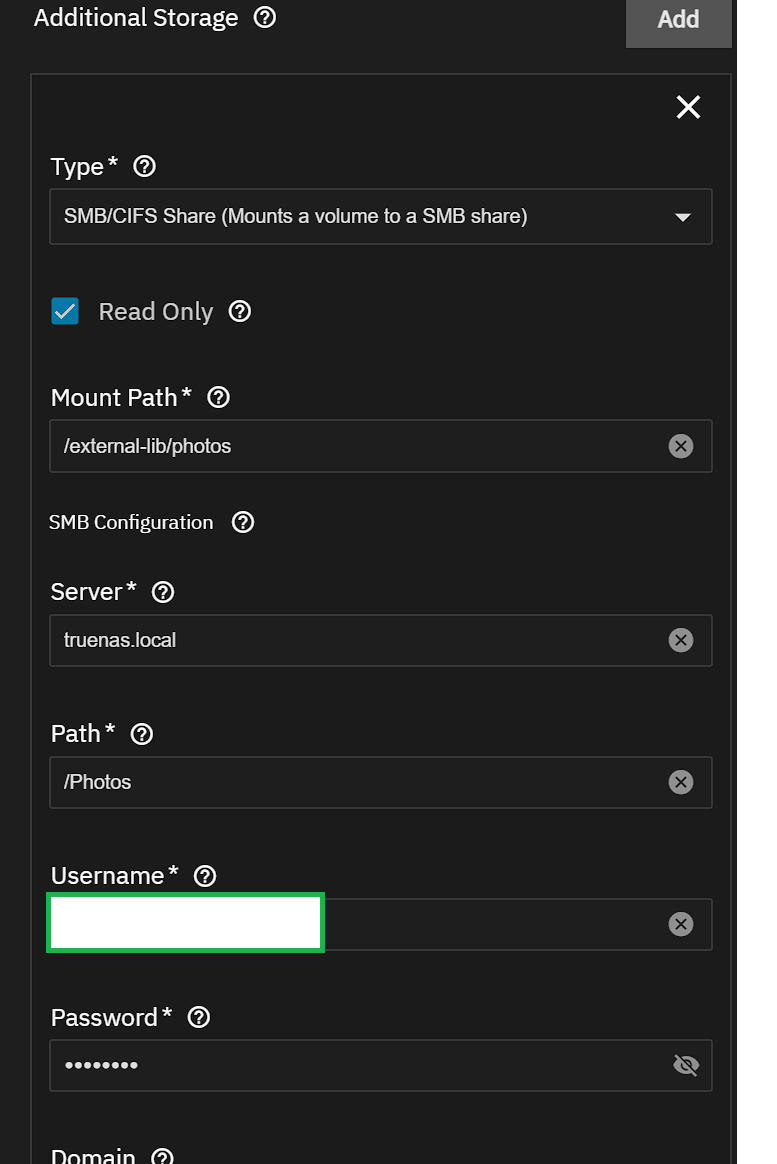Clear the truenas.local Server value
Viewport: 777px width, 1164px height.
coord(681,640)
